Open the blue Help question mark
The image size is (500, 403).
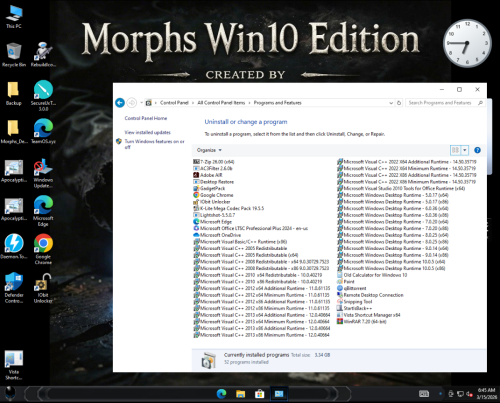(477, 150)
